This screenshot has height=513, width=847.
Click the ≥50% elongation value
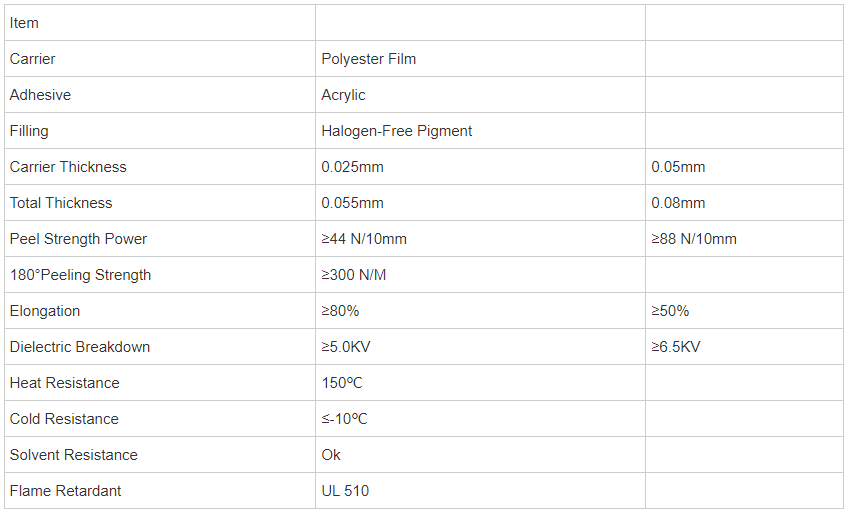click(x=670, y=310)
